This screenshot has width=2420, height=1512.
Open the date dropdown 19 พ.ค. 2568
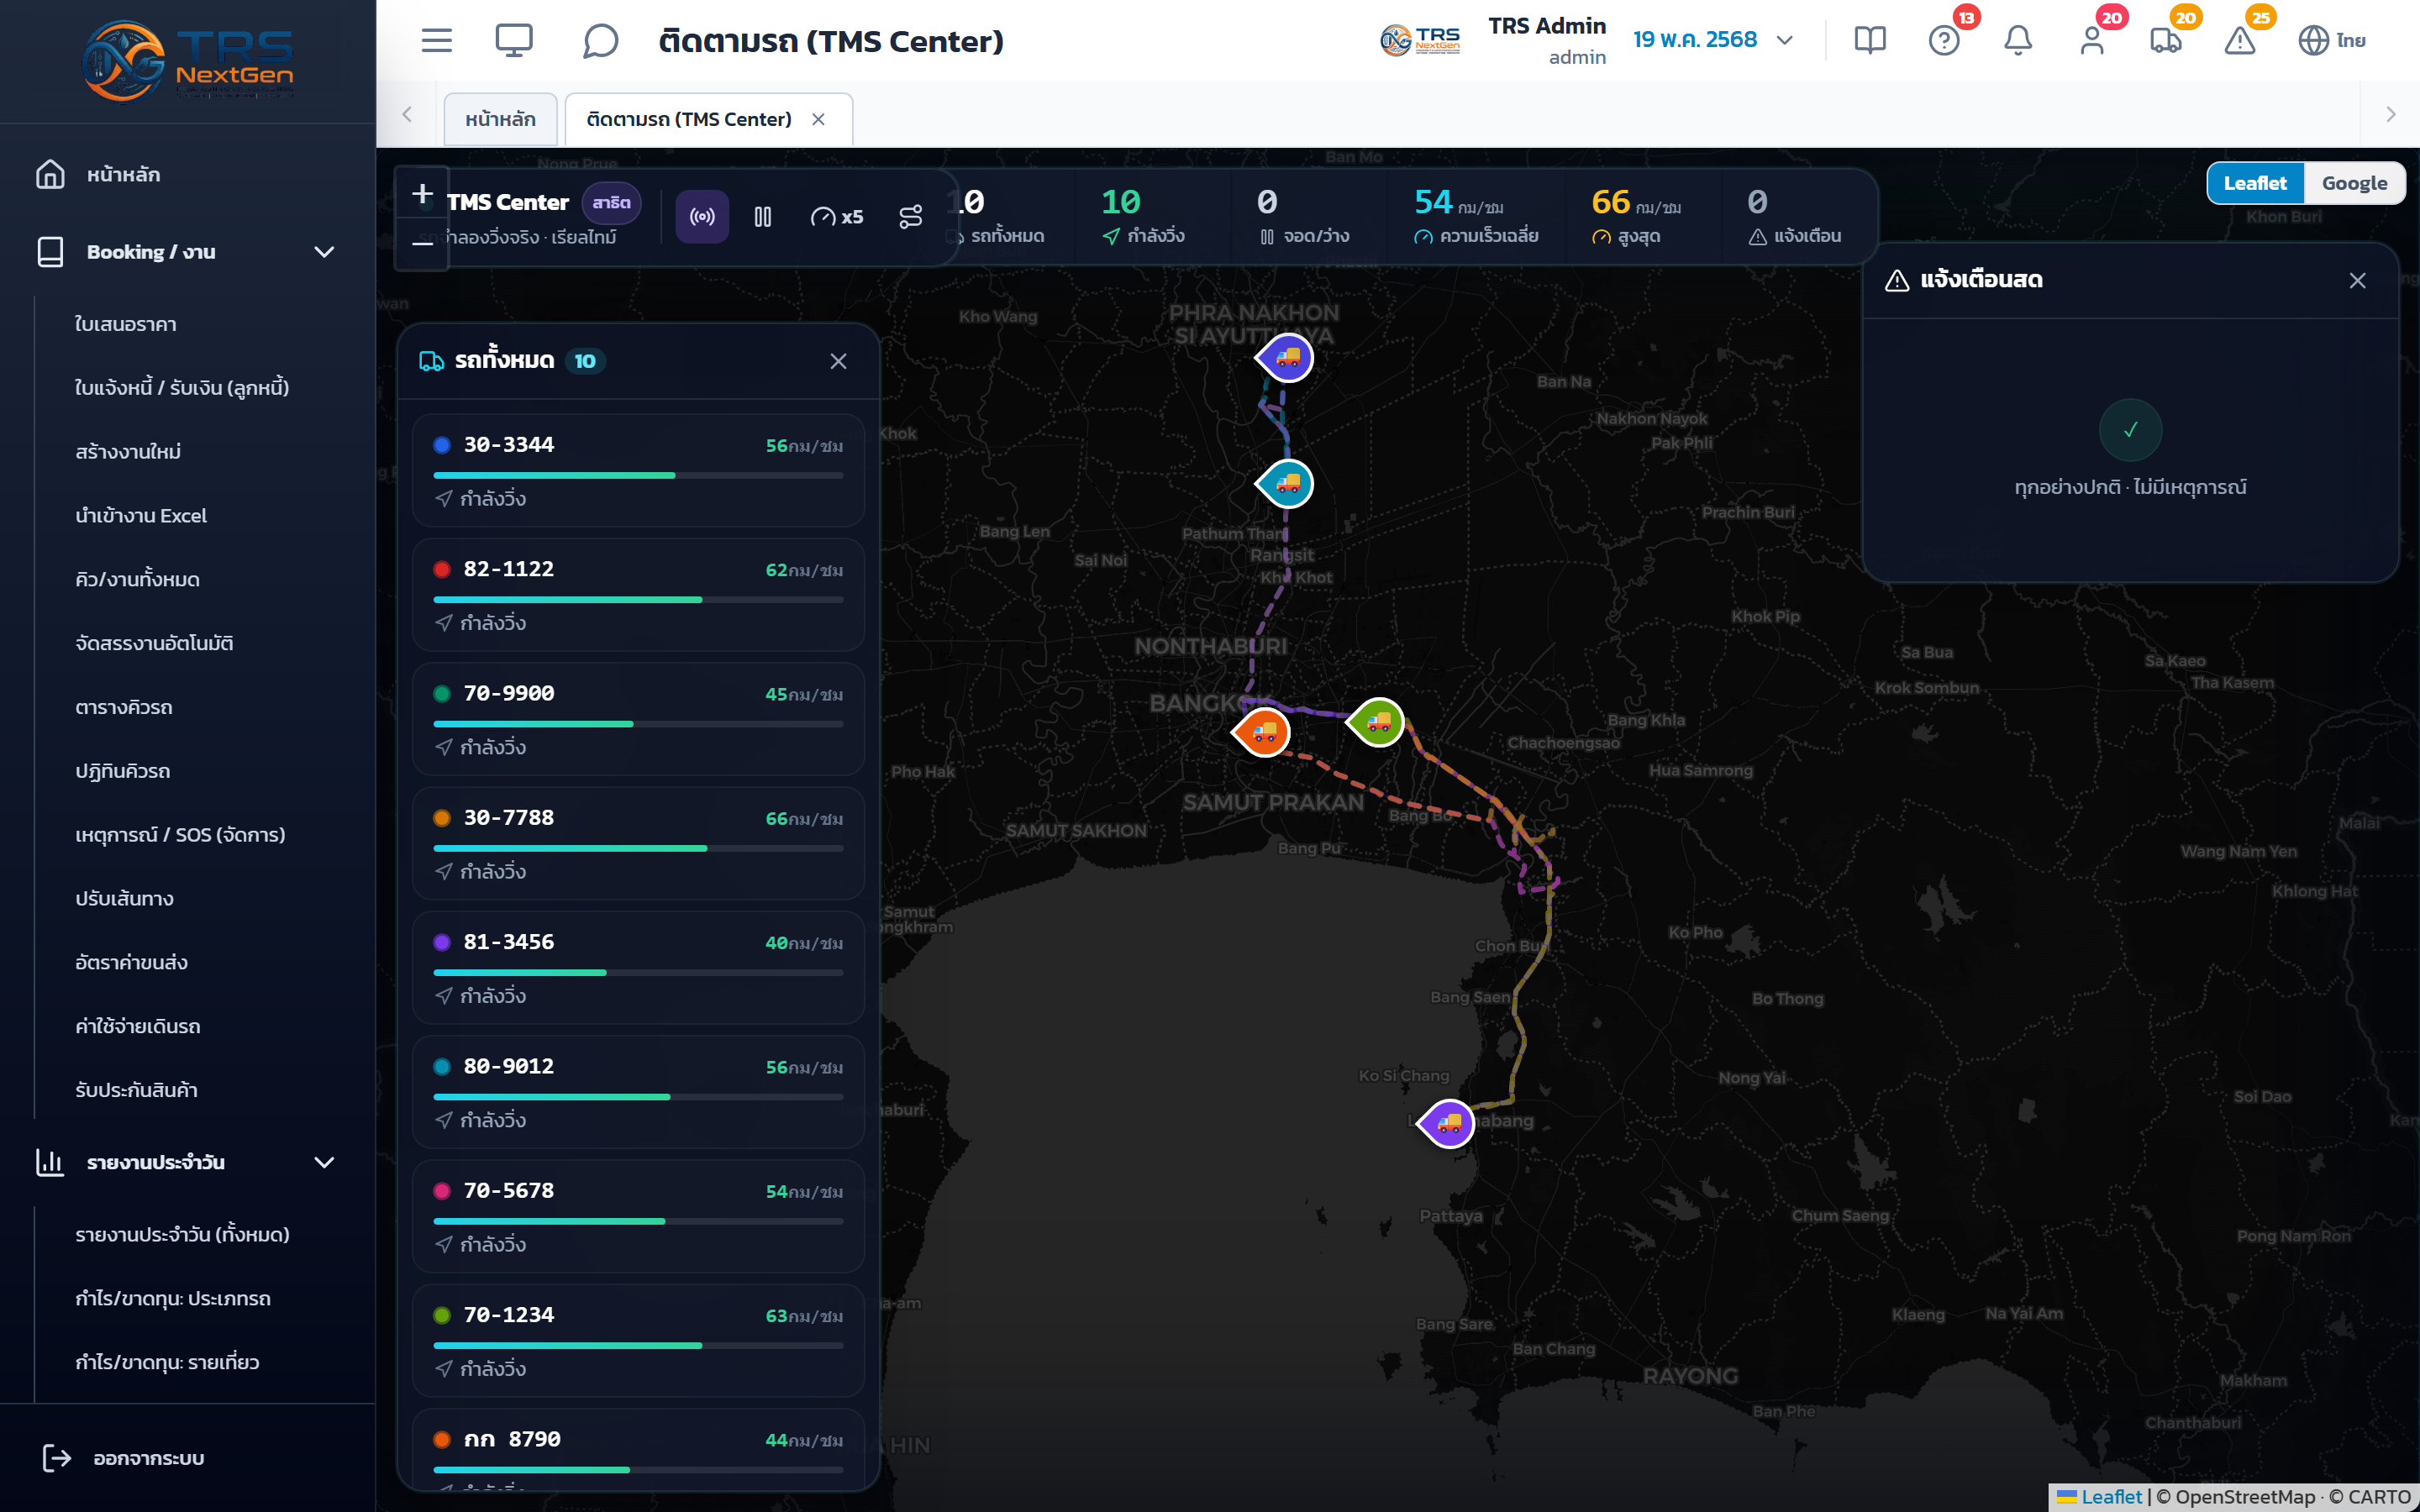coord(1713,40)
